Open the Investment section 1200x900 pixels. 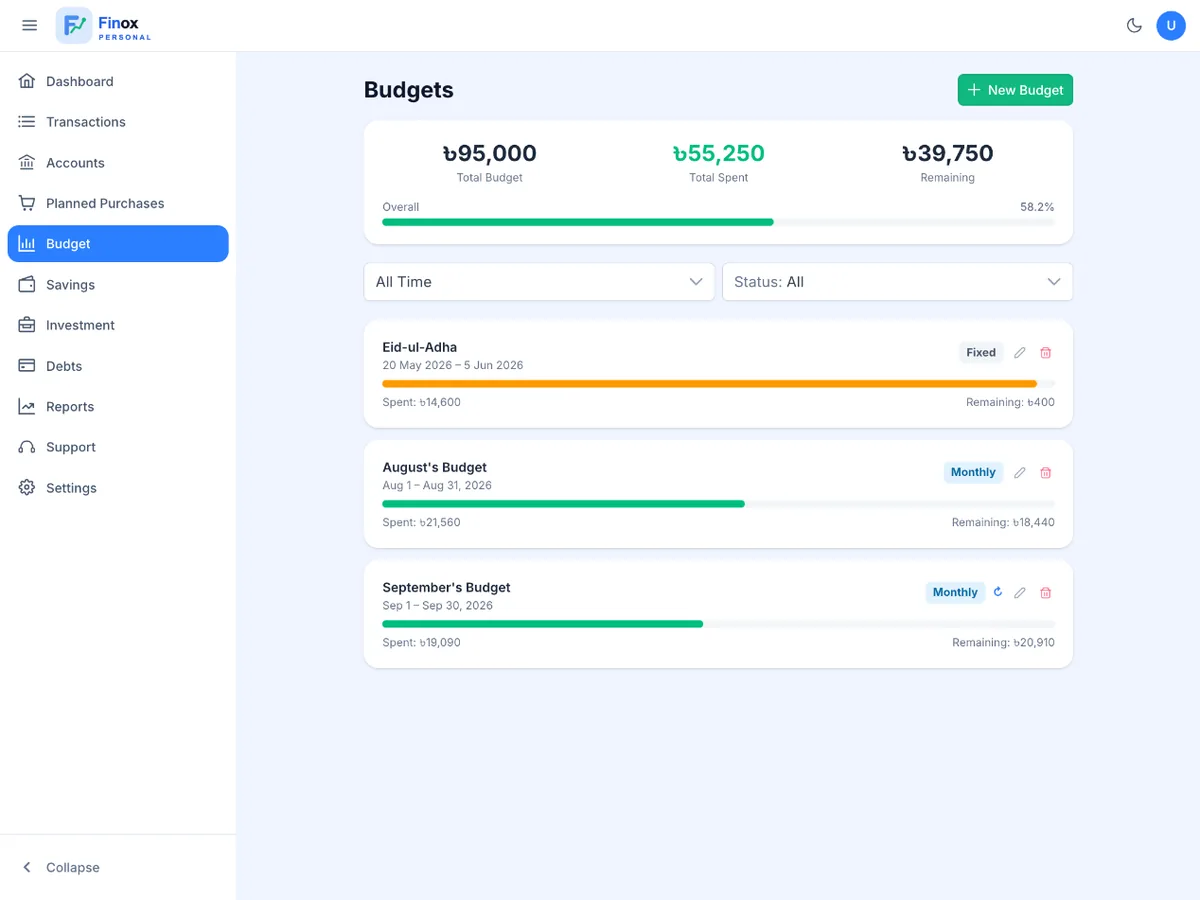pos(118,325)
